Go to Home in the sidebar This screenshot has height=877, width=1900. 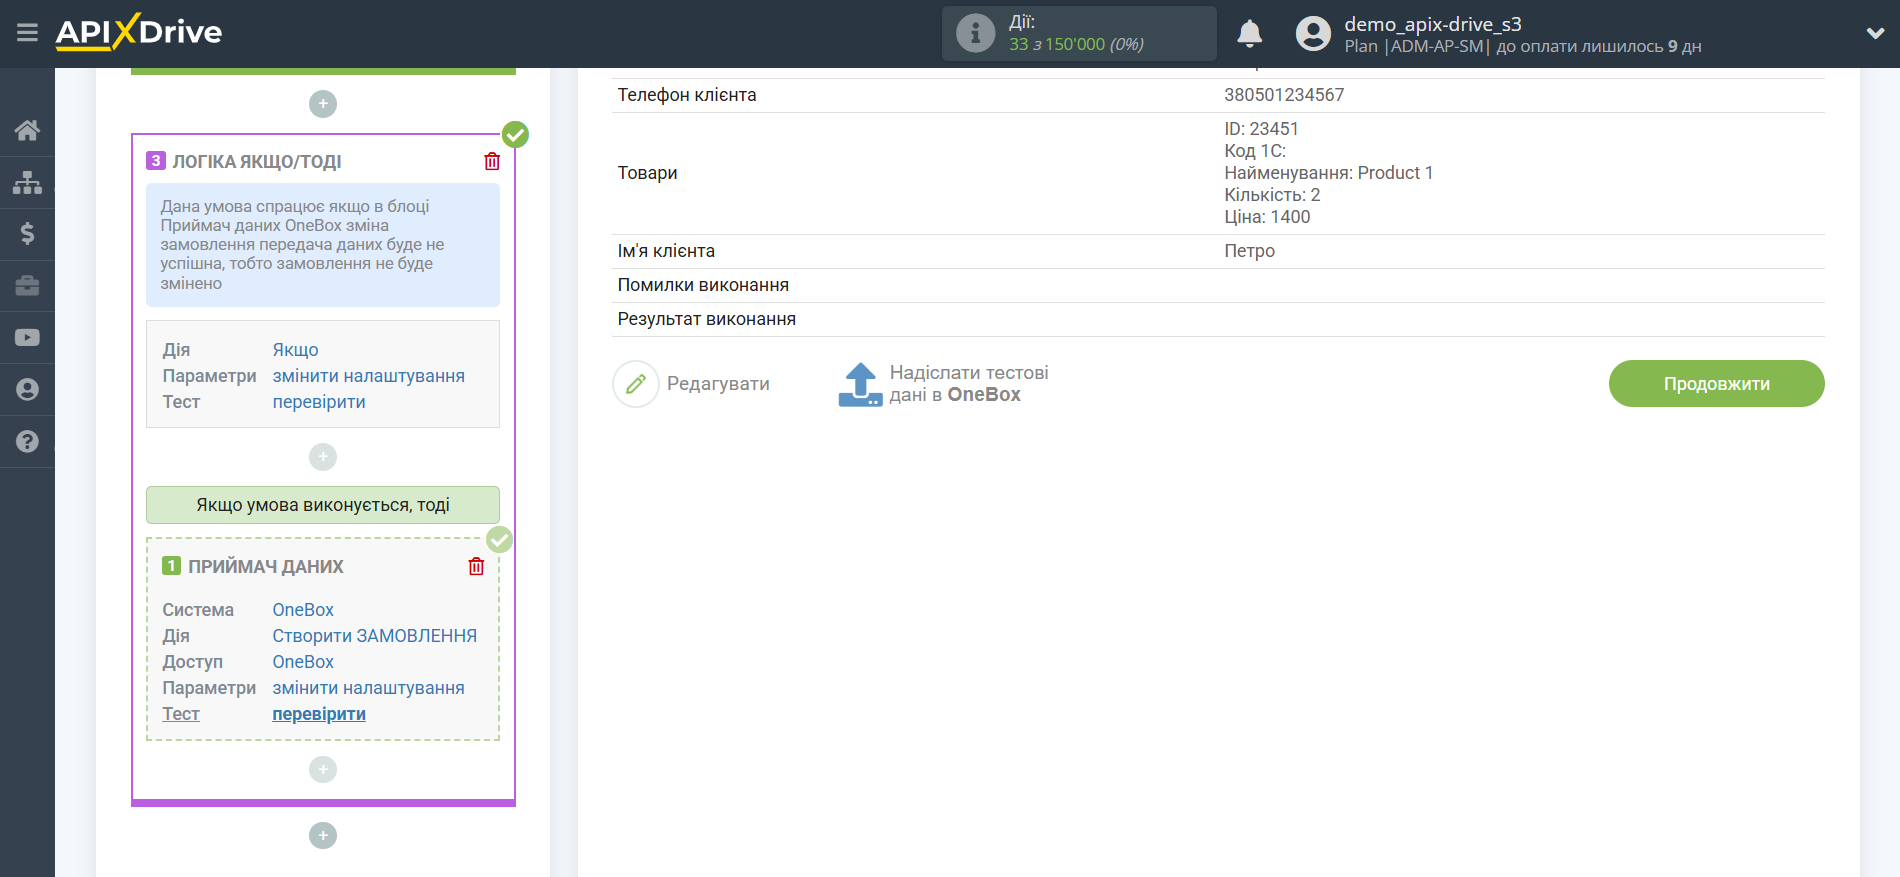pyautogui.click(x=27, y=130)
